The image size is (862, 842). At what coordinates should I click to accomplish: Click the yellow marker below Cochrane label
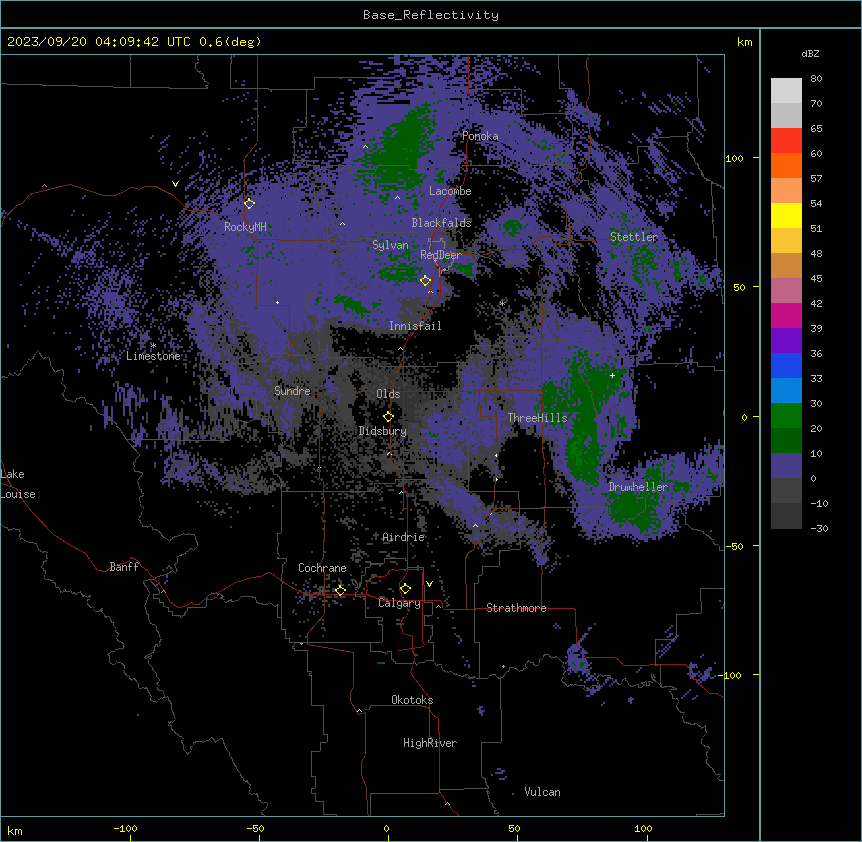341,590
